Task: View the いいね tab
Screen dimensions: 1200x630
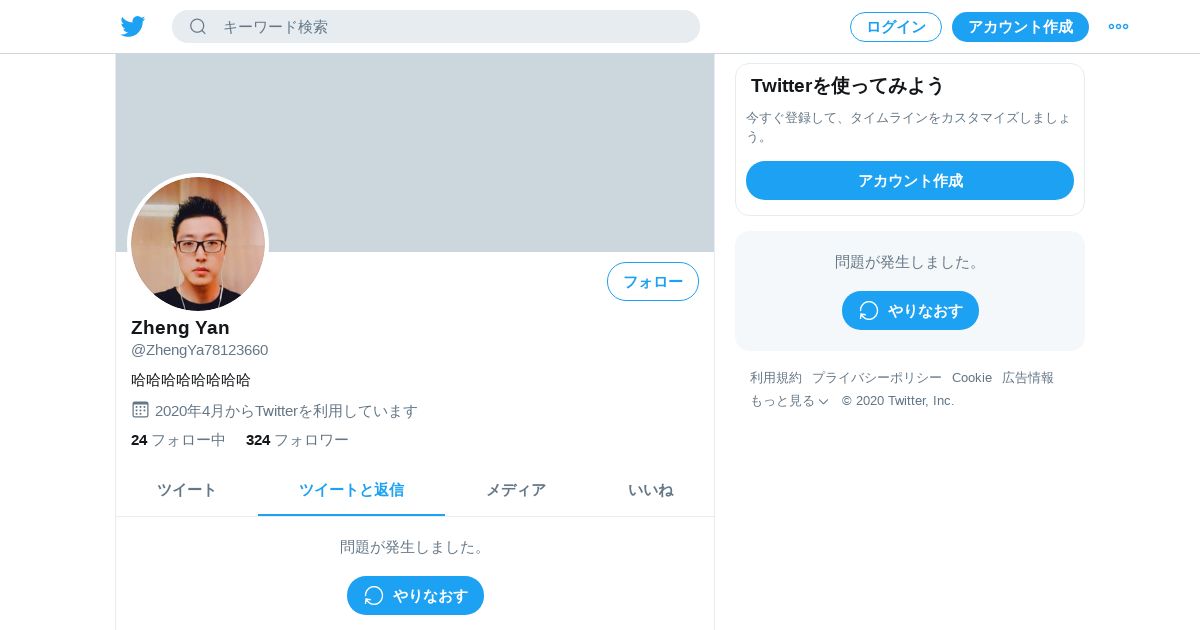Action: tap(650, 490)
